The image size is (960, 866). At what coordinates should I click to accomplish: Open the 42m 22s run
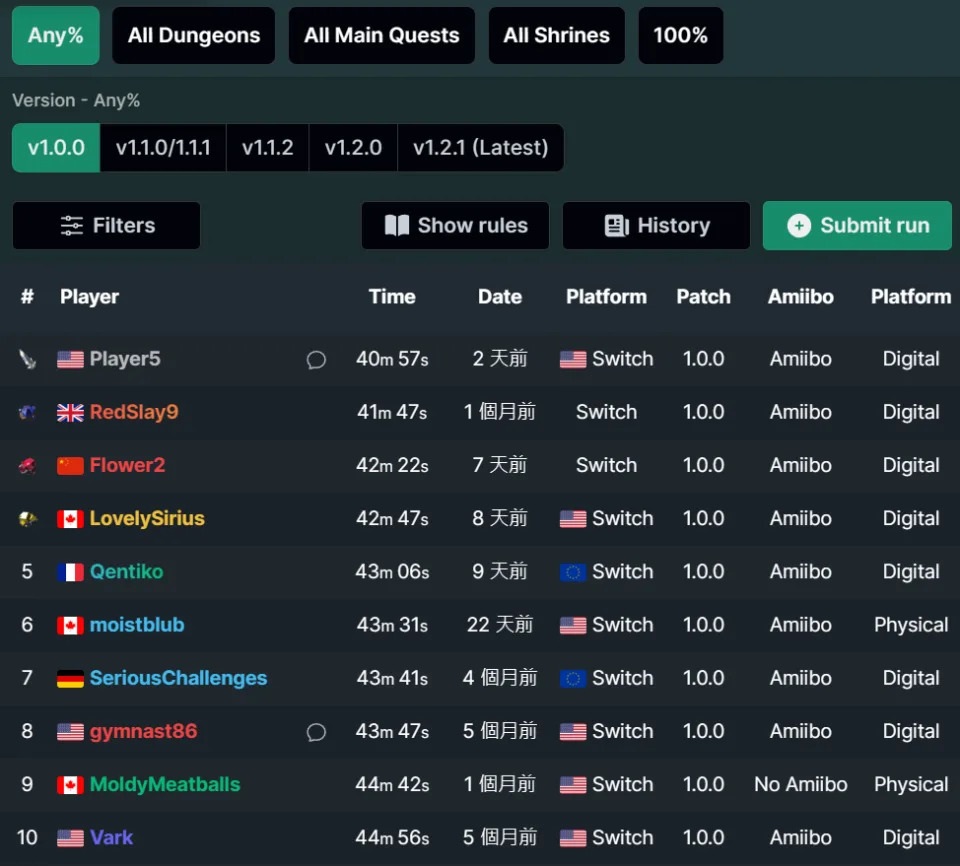point(392,465)
